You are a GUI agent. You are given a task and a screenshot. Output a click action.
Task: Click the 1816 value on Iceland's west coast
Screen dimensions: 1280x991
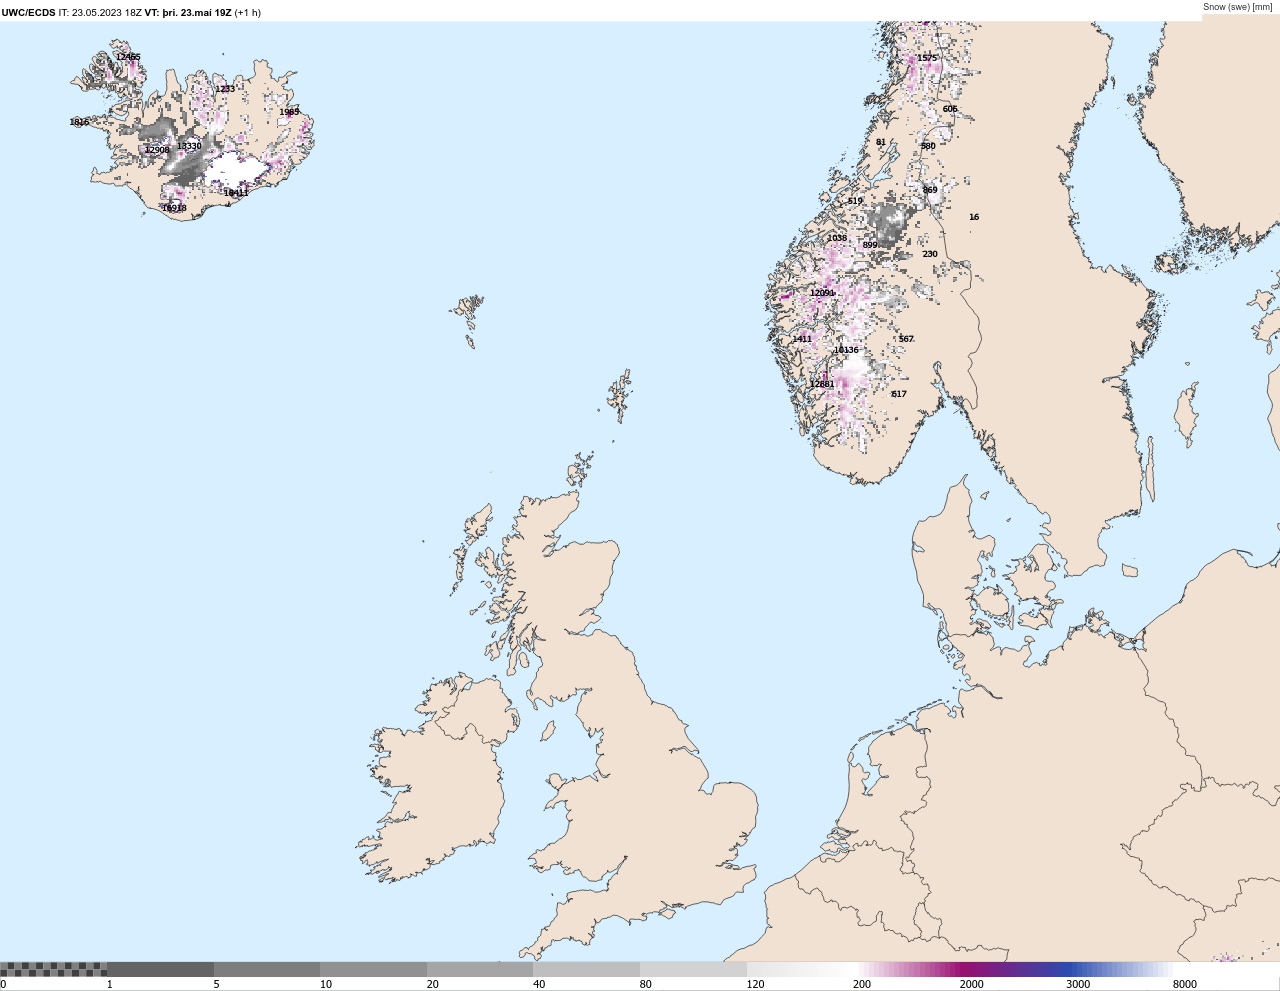click(79, 122)
